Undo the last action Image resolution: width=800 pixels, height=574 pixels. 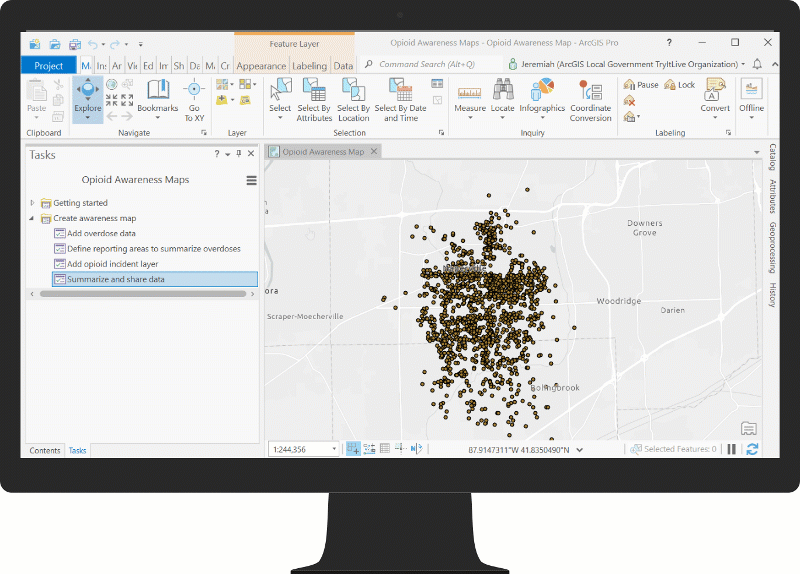coord(93,44)
